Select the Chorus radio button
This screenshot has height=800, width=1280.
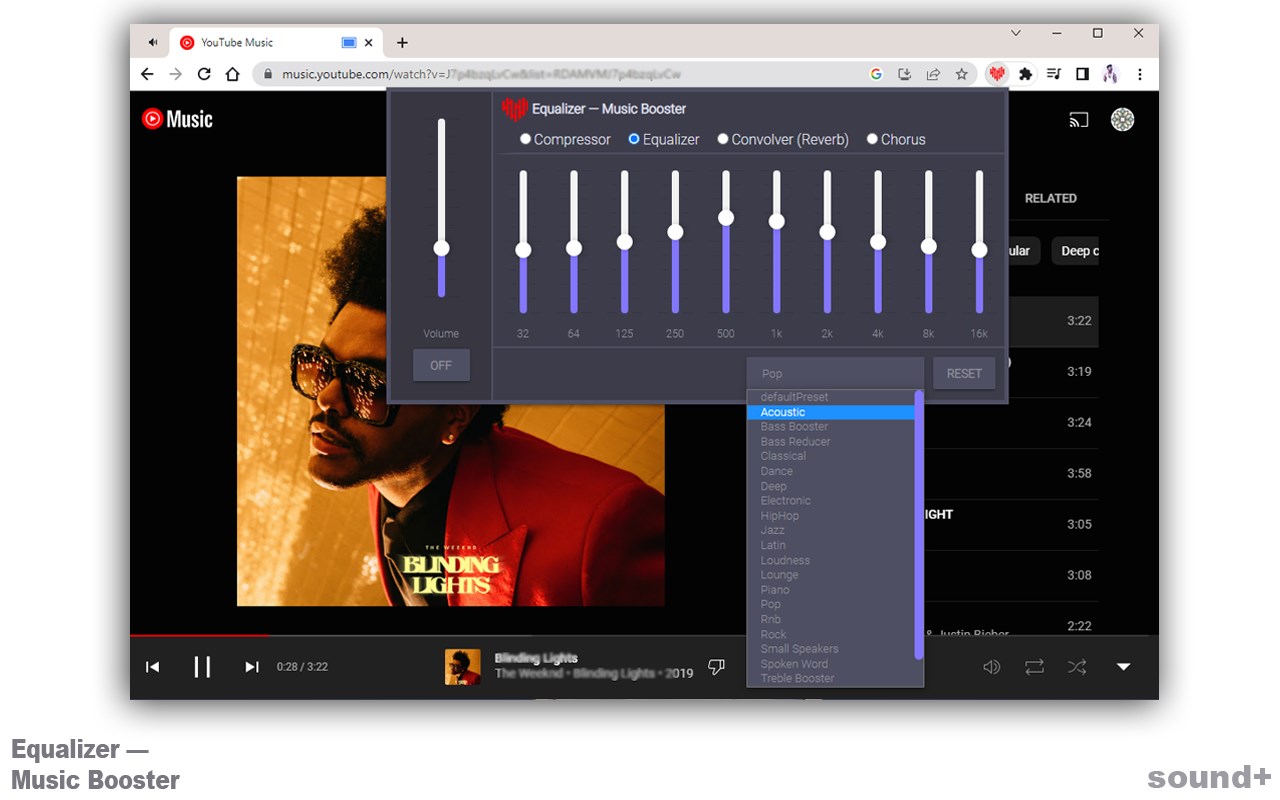(x=872, y=139)
